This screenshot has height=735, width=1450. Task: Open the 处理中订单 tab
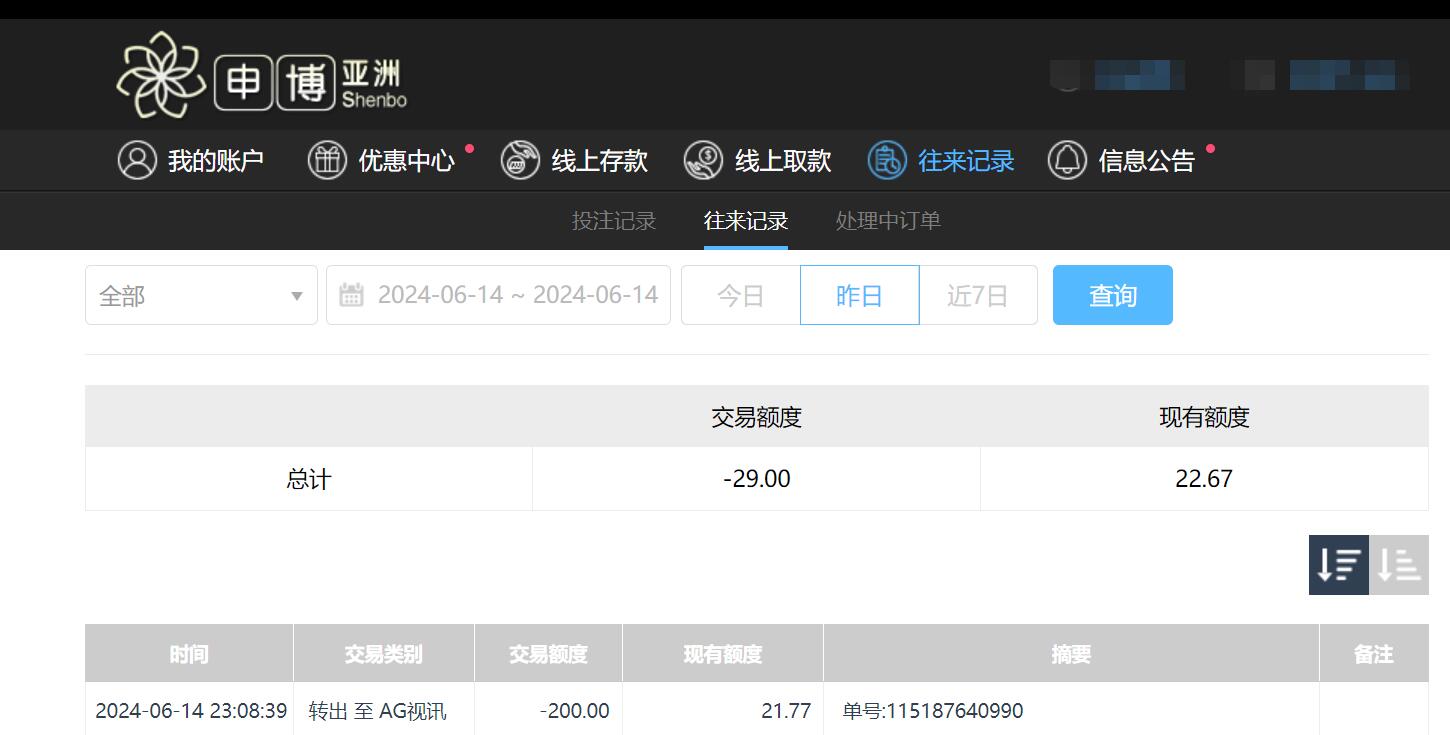pos(887,220)
